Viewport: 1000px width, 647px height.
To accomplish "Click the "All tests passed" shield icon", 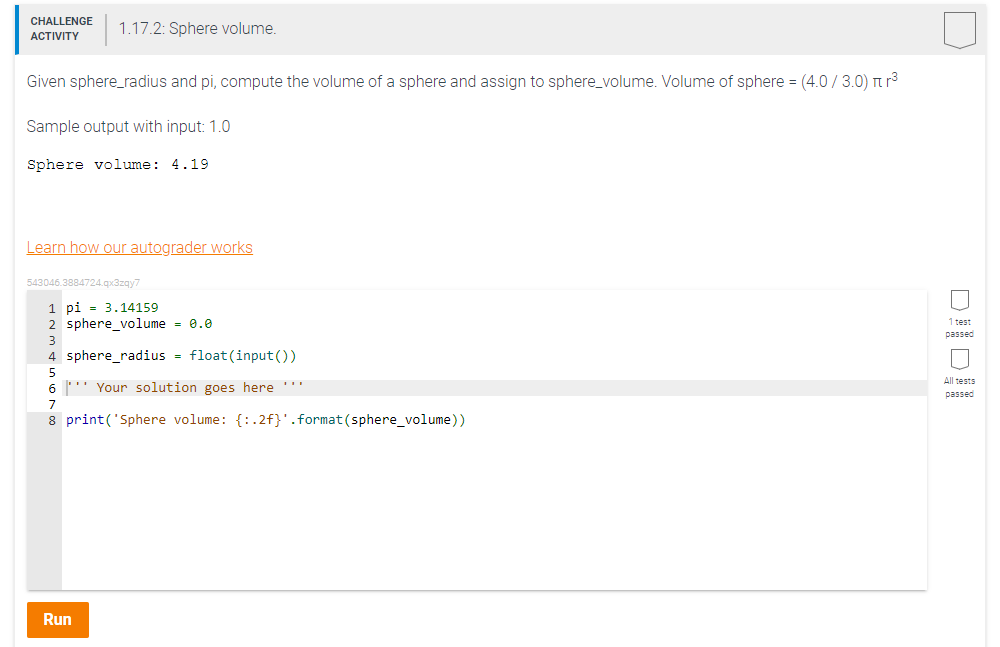I will pyautogui.click(x=960, y=360).
